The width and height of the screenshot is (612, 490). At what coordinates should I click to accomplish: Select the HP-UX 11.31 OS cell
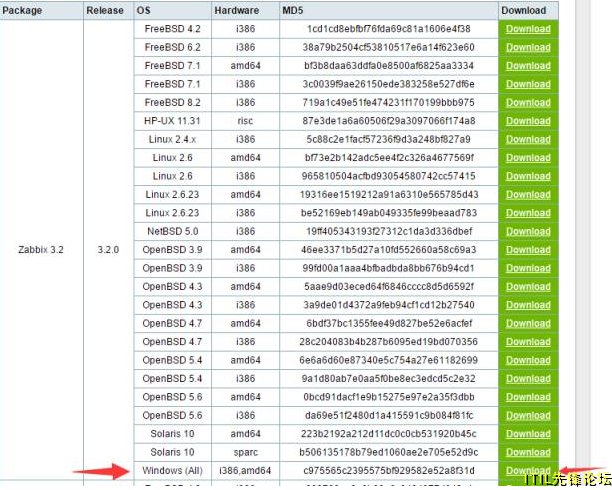click(173, 121)
